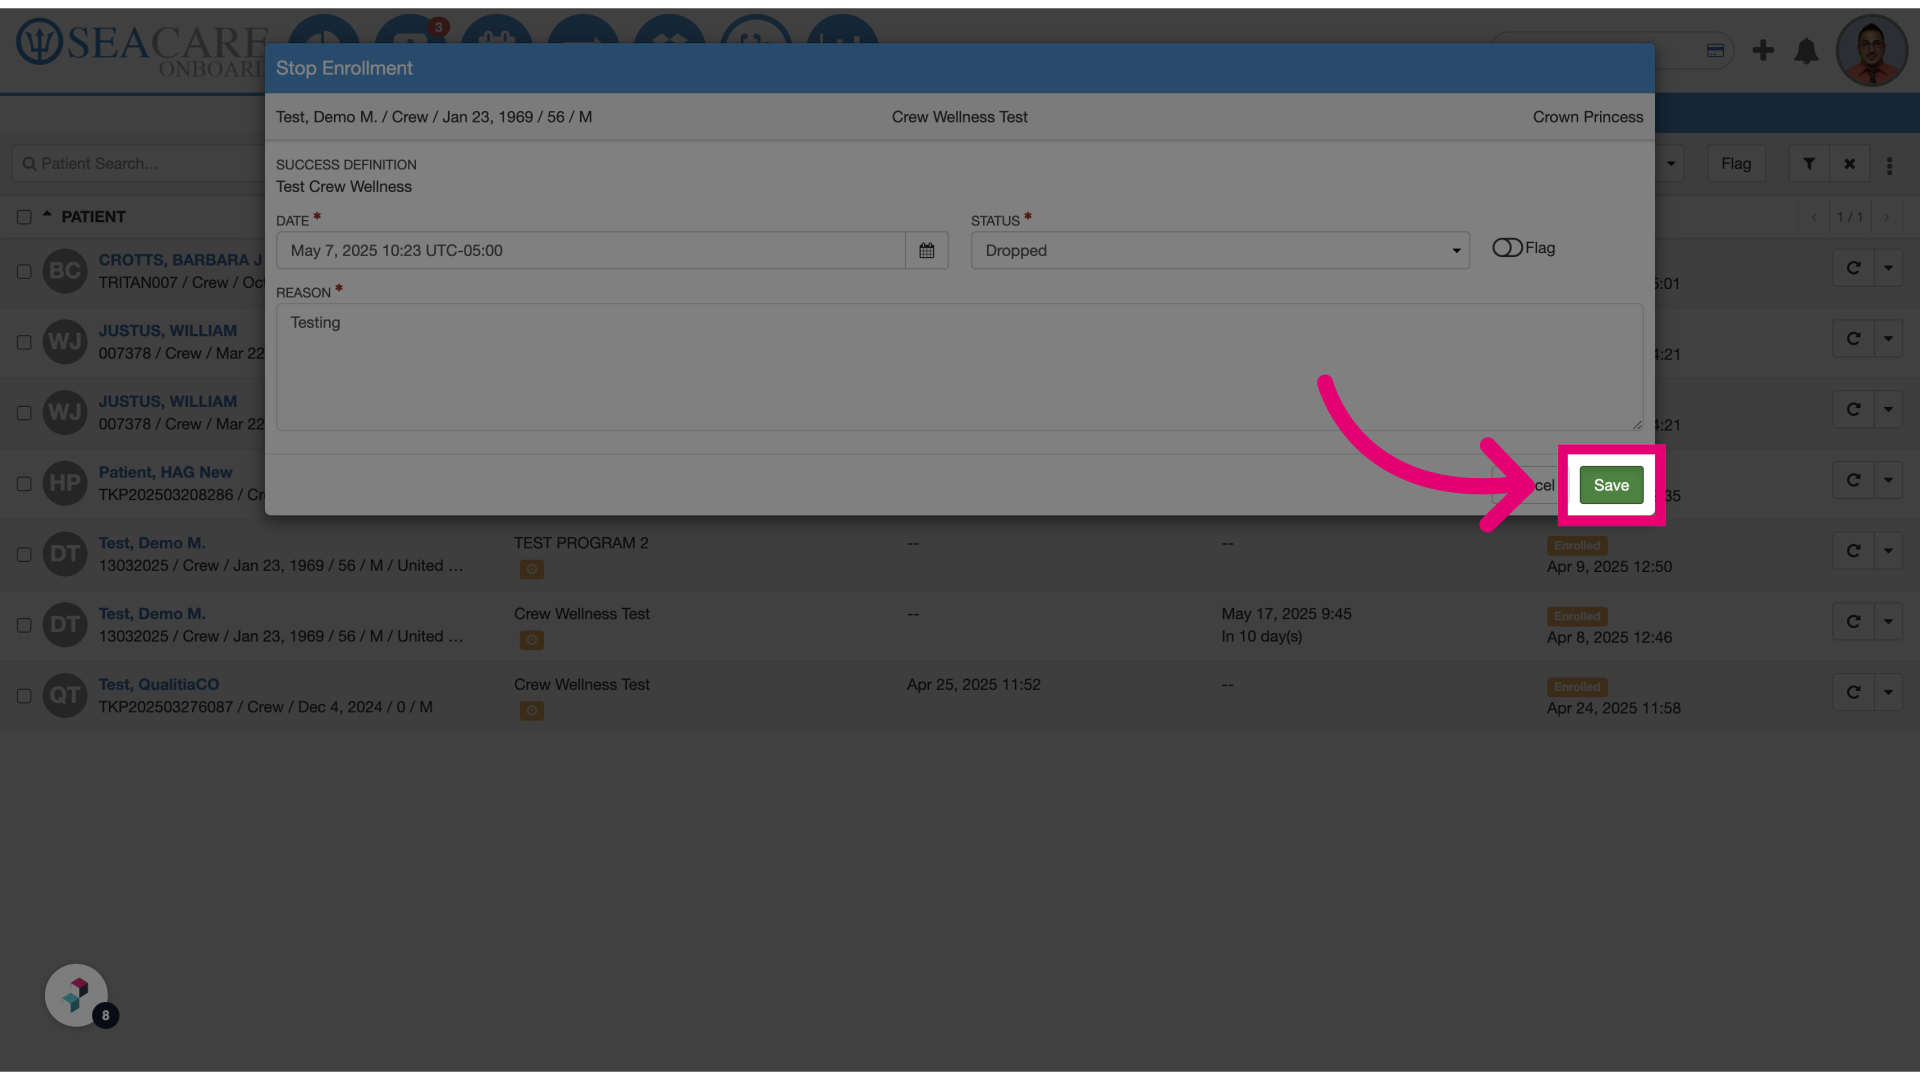Click refresh icon on CROTTS, BARBARA row
The image size is (1920, 1080).
point(1853,268)
